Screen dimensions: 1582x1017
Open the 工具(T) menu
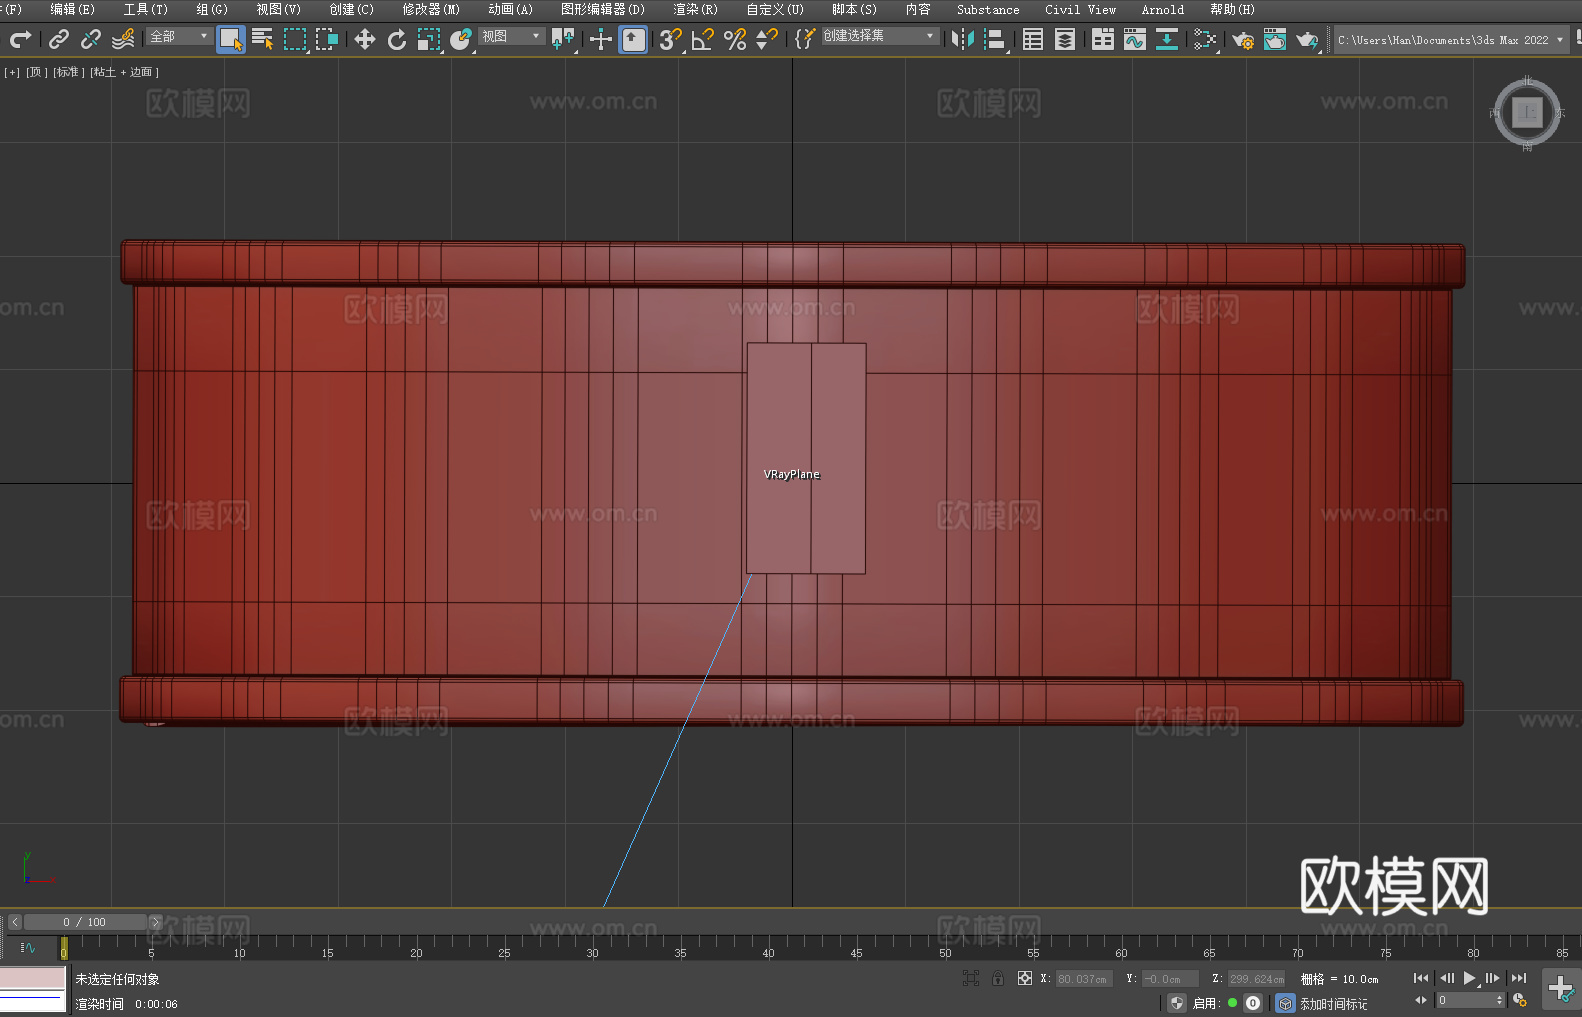[x=145, y=9]
